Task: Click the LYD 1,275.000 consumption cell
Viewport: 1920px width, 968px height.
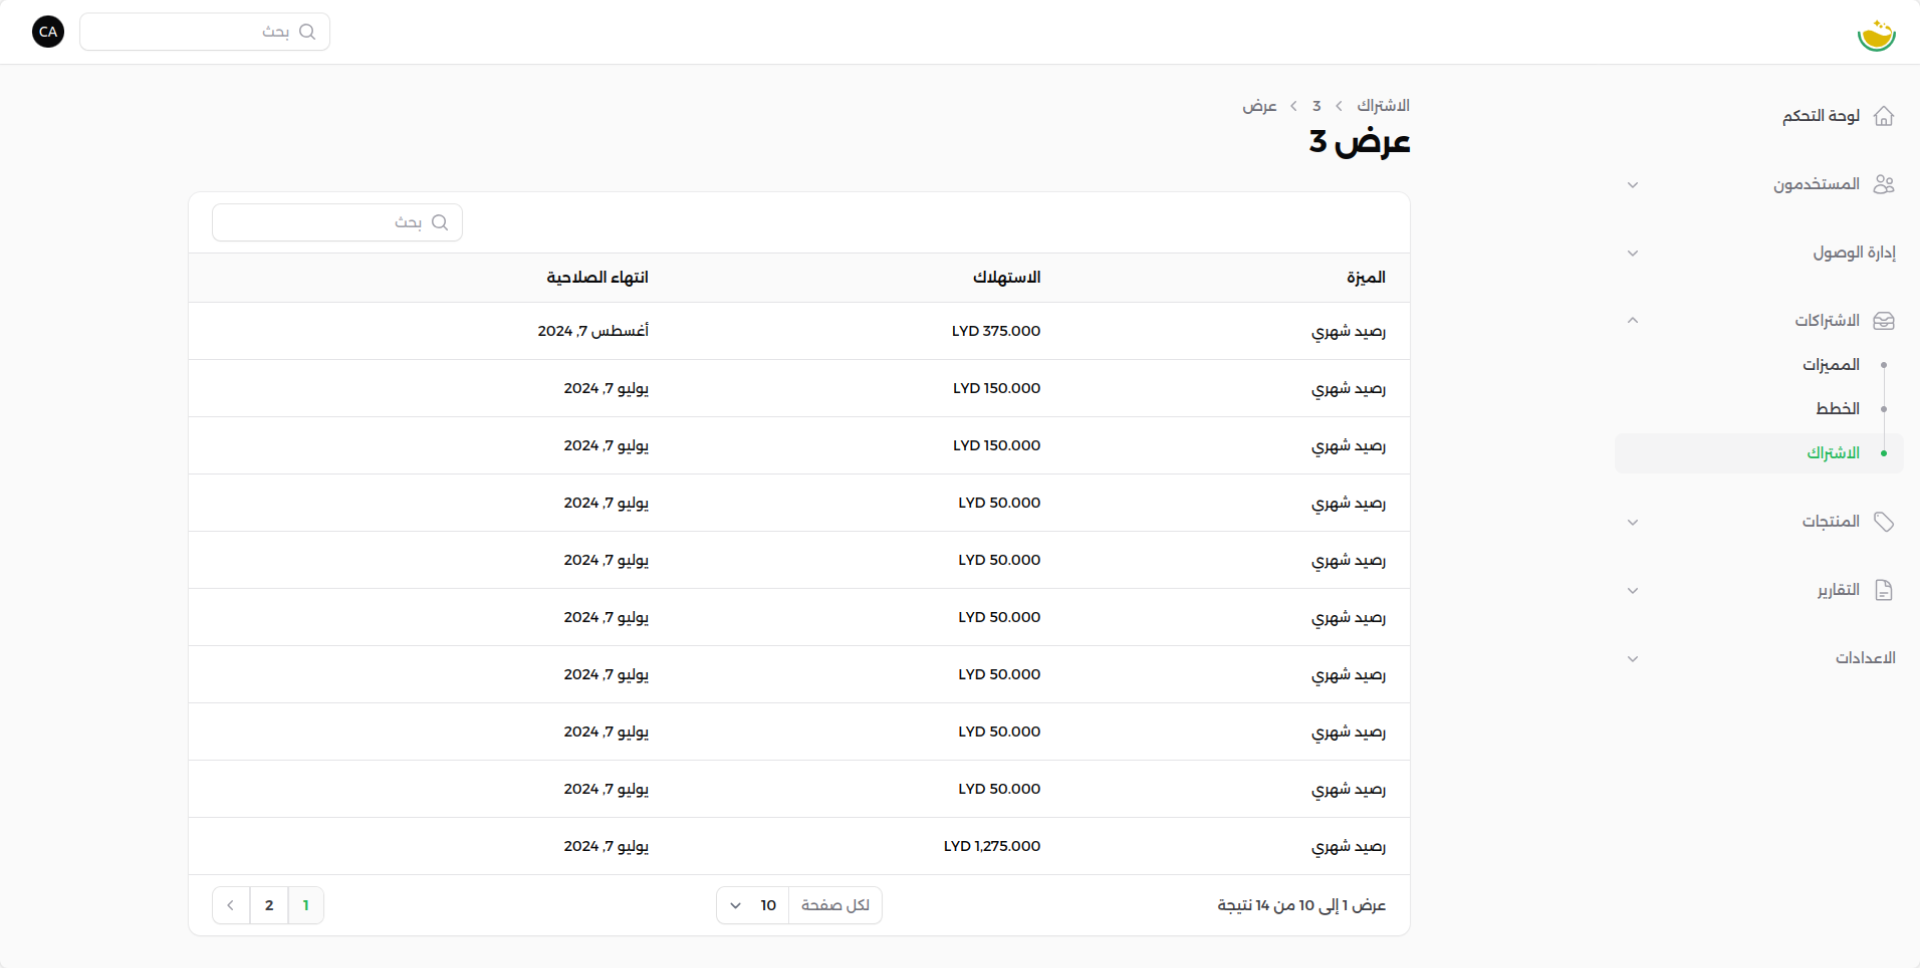Action: click(x=992, y=846)
